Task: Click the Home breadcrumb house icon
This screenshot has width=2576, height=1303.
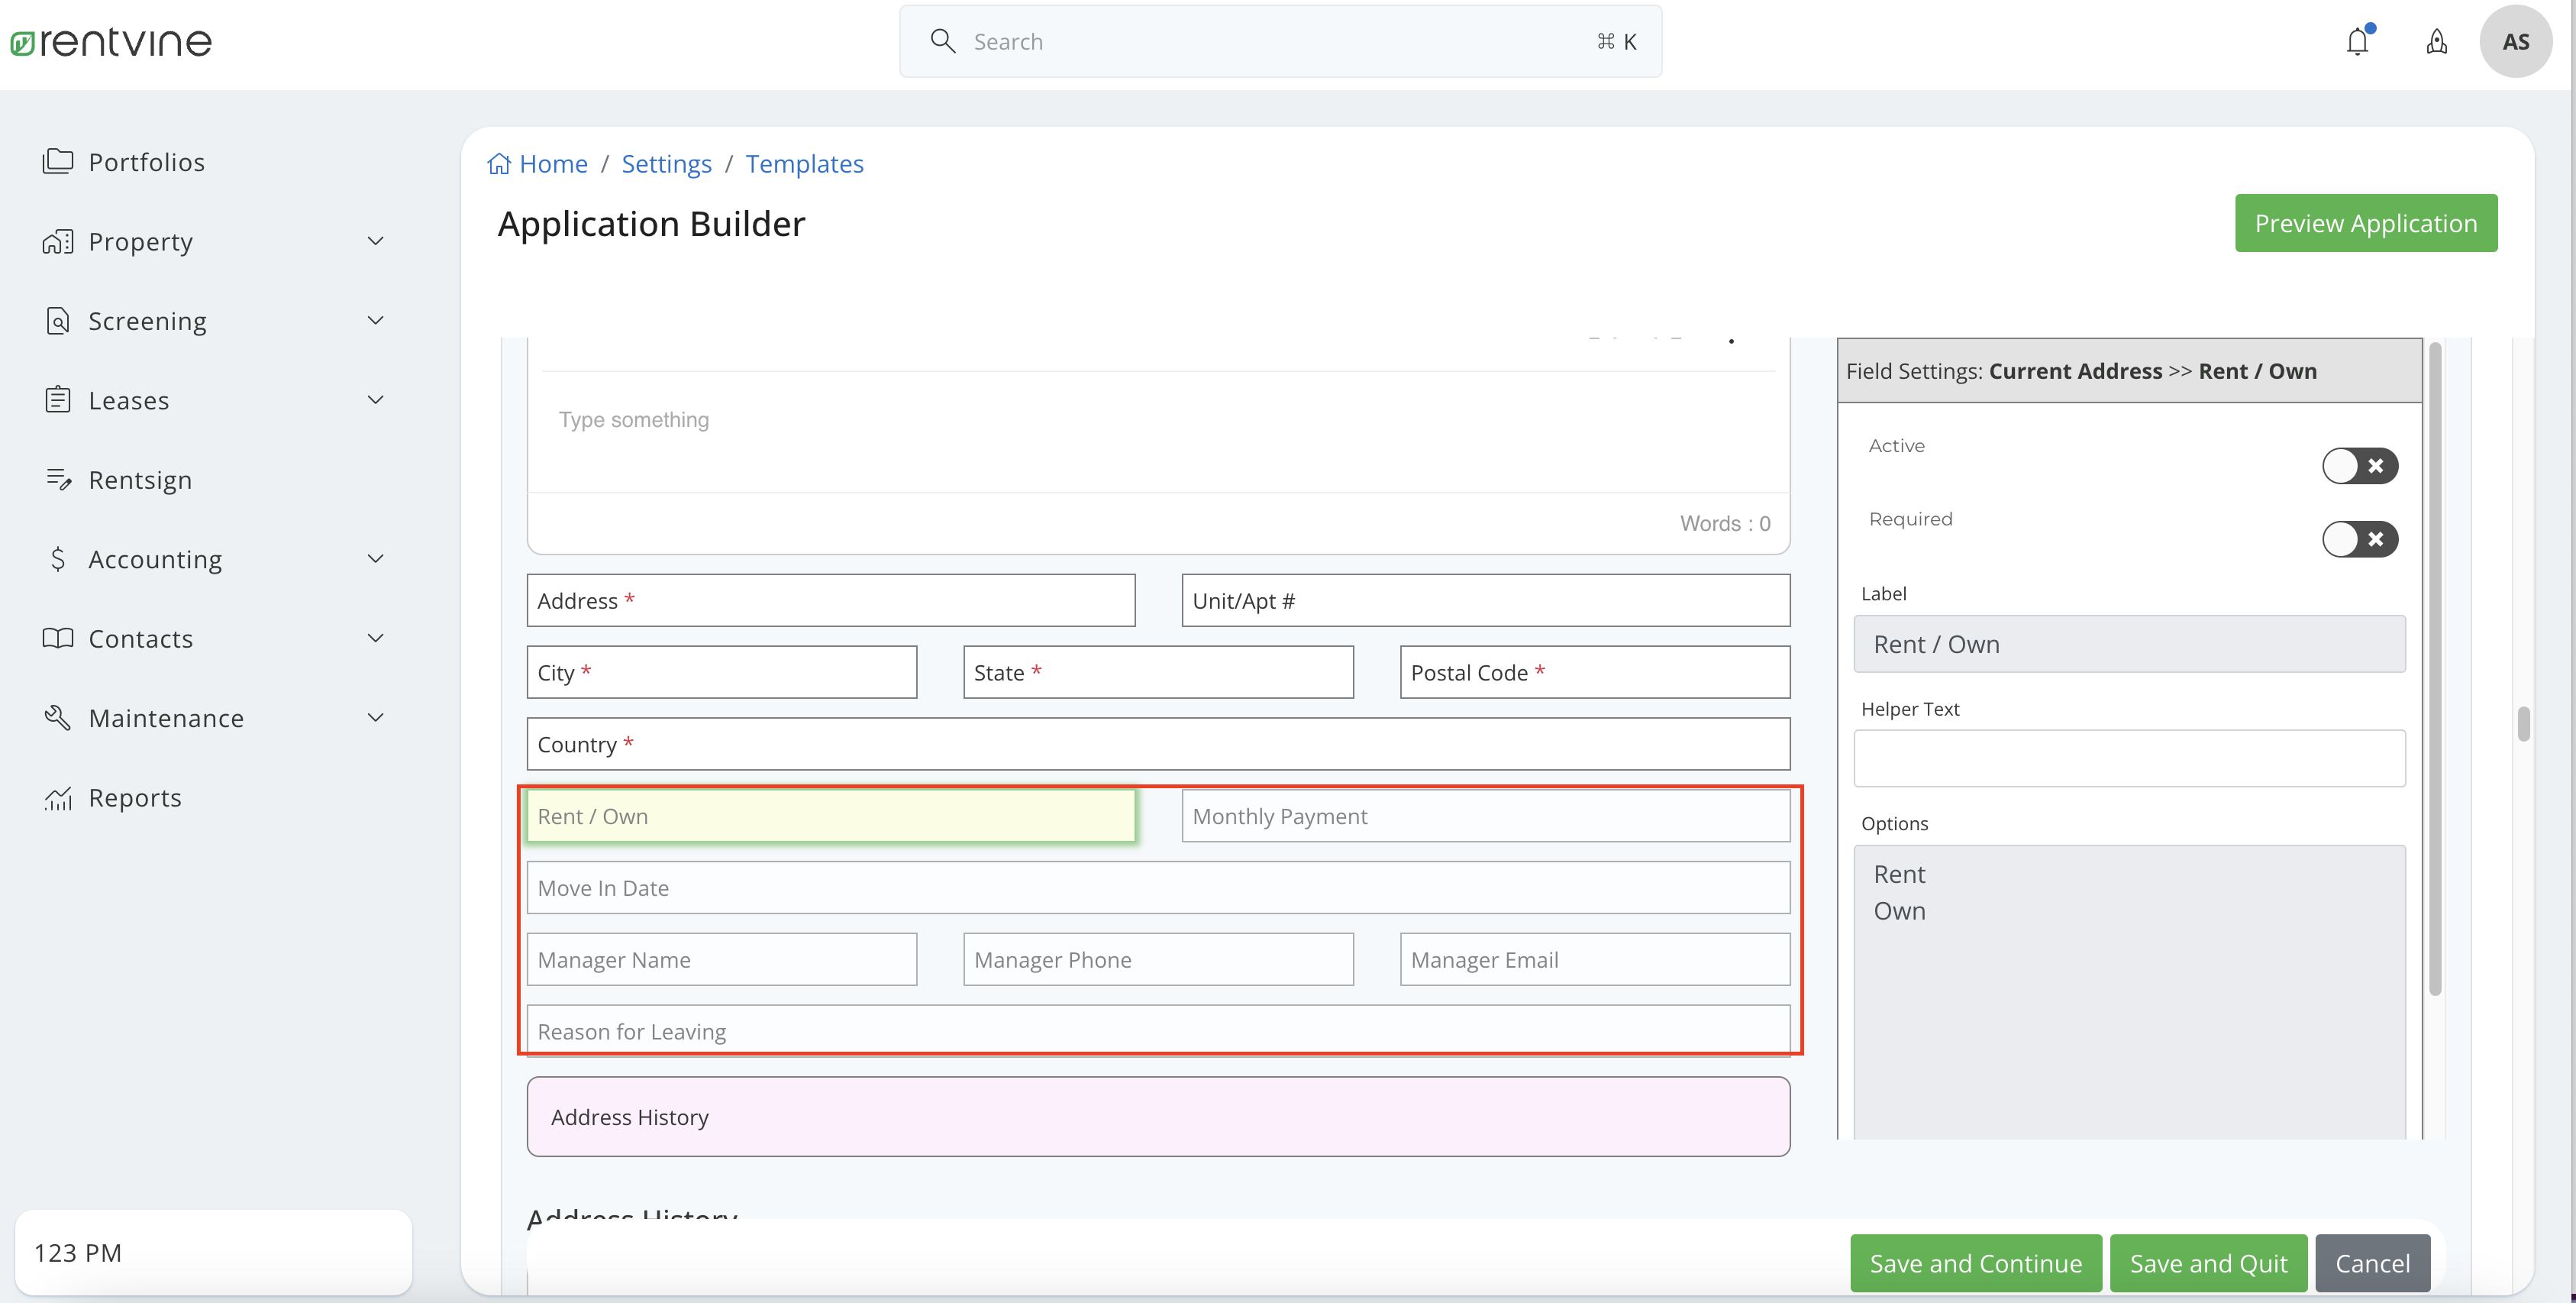Action: click(498, 164)
